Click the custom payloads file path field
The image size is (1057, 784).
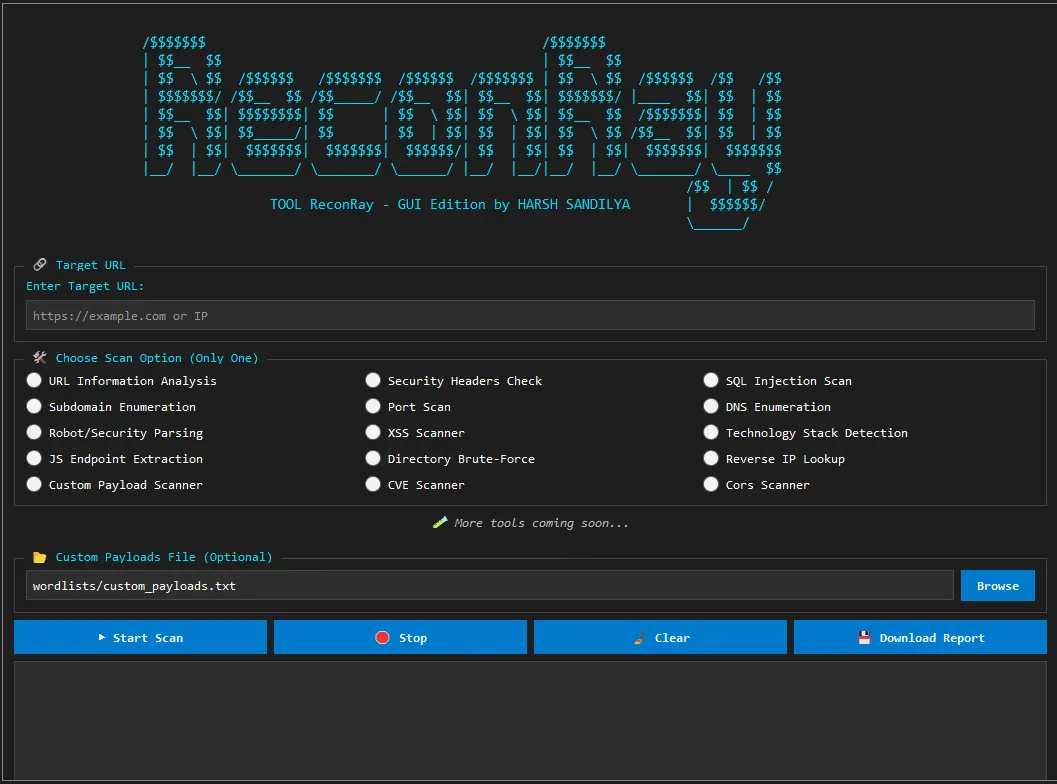[x=489, y=586]
